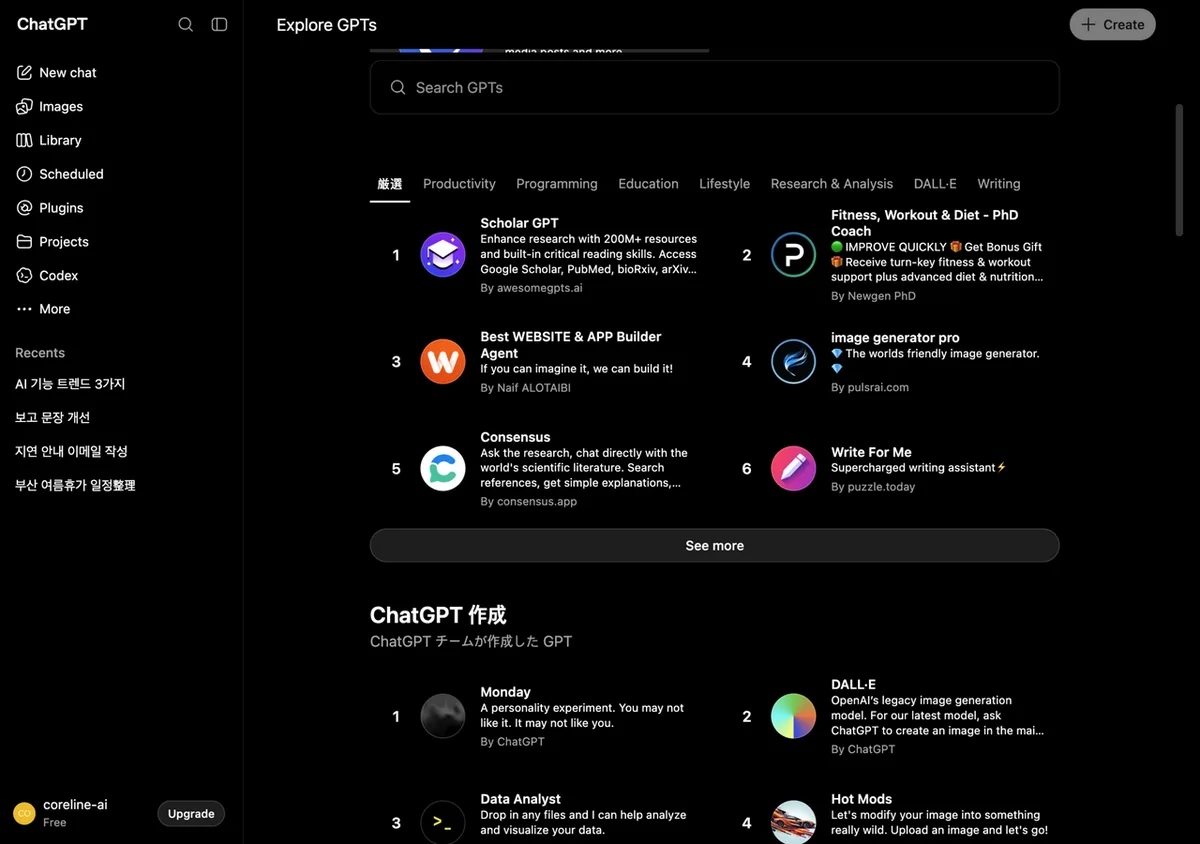Open the Education category tab
The height and width of the screenshot is (844, 1200).
click(x=648, y=184)
